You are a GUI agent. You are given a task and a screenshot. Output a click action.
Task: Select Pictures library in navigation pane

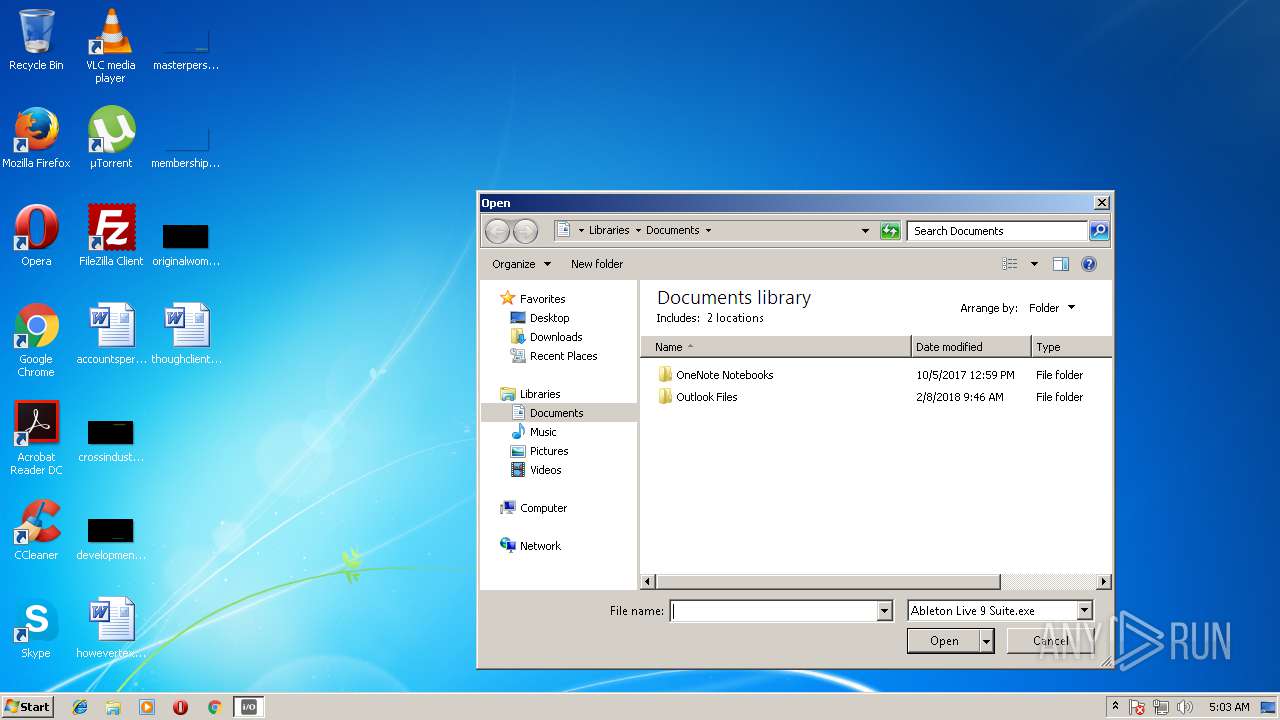coord(549,451)
